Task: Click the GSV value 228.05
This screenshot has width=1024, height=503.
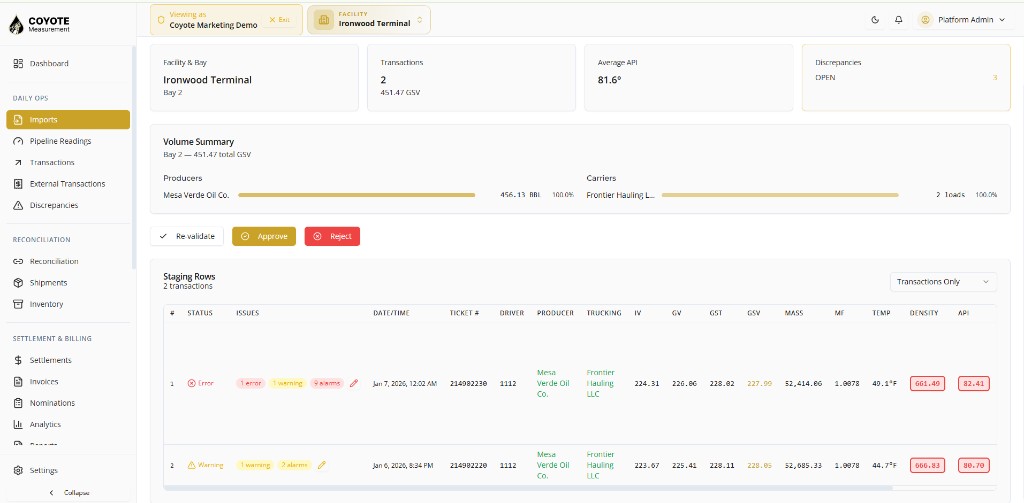Action: click(x=760, y=465)
